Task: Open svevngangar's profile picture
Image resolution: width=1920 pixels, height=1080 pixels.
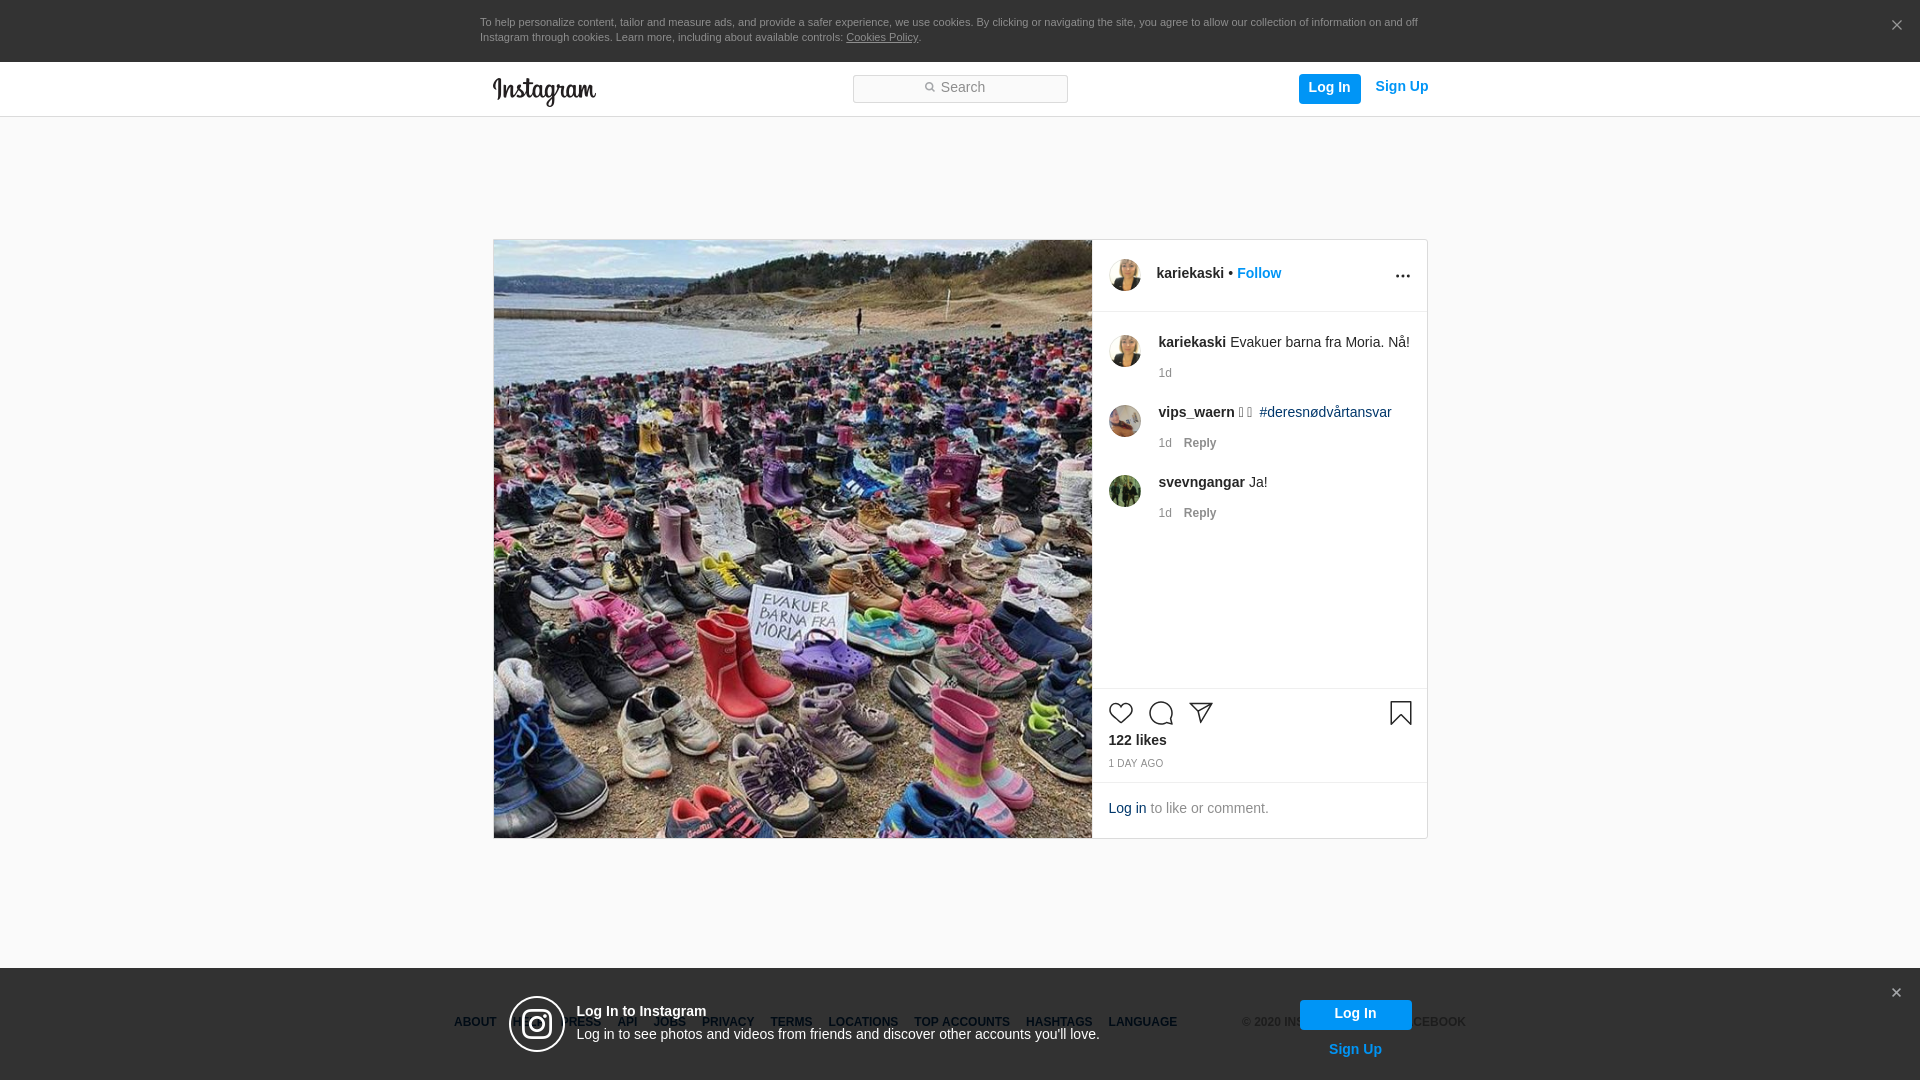Action: coord(1124,491)
